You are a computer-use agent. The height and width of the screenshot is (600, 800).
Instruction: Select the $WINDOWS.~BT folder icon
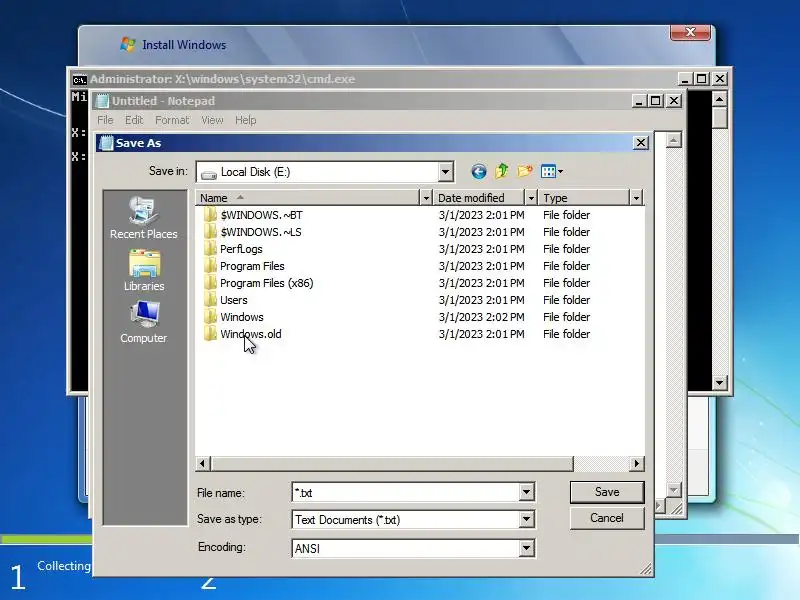(210, 215)
